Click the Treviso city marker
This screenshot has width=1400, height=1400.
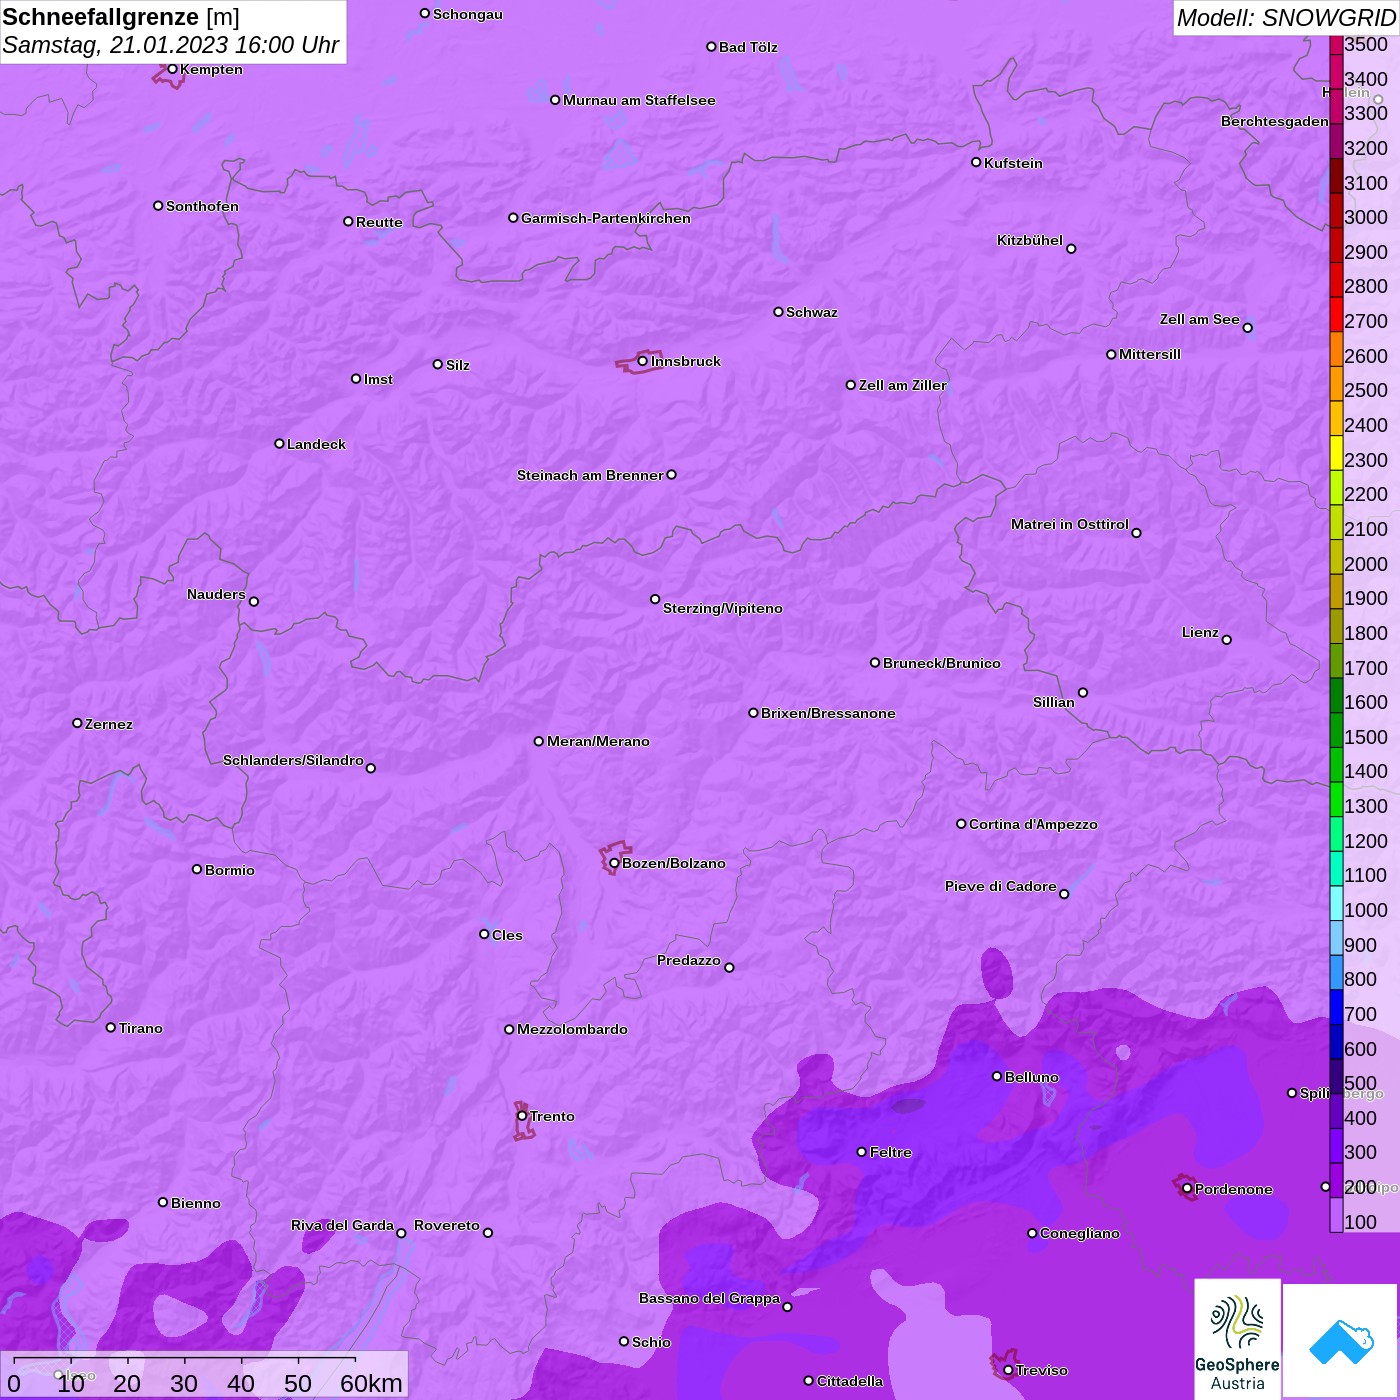pos(1008,1370)
